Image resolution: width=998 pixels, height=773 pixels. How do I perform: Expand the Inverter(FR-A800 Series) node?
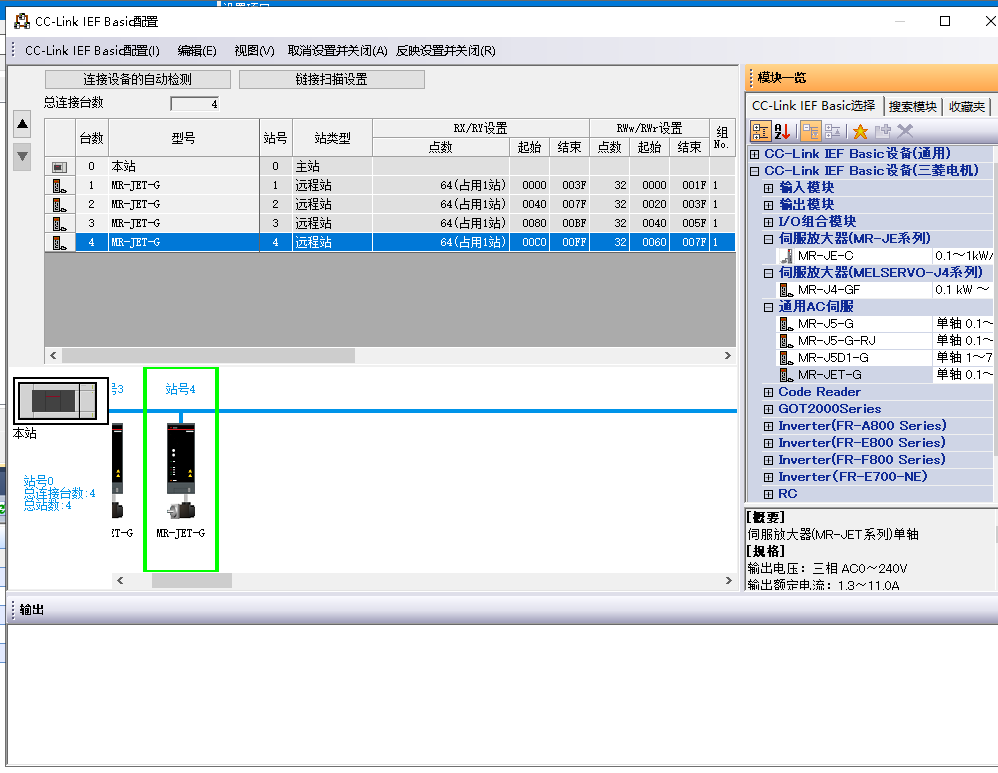(x=769, y=426)
